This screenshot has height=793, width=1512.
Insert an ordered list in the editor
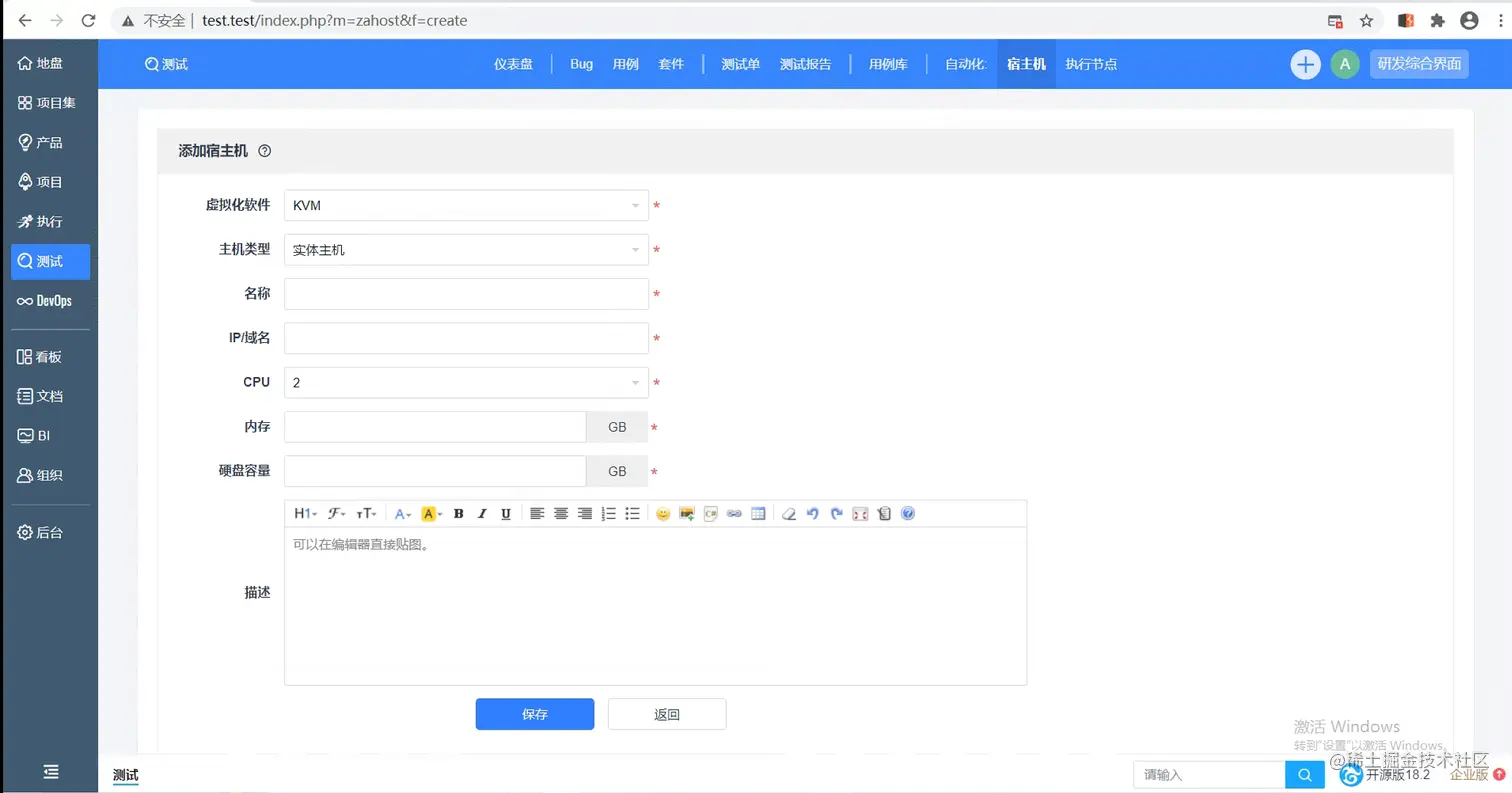608,514
